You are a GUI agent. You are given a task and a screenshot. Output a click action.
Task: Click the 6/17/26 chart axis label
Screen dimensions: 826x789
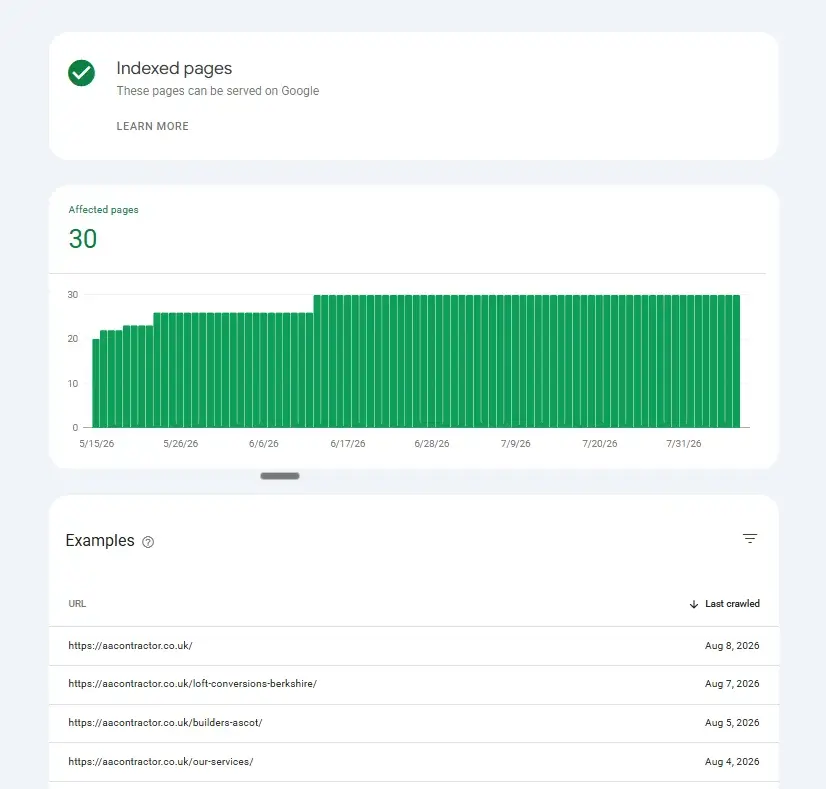[348, 443]
